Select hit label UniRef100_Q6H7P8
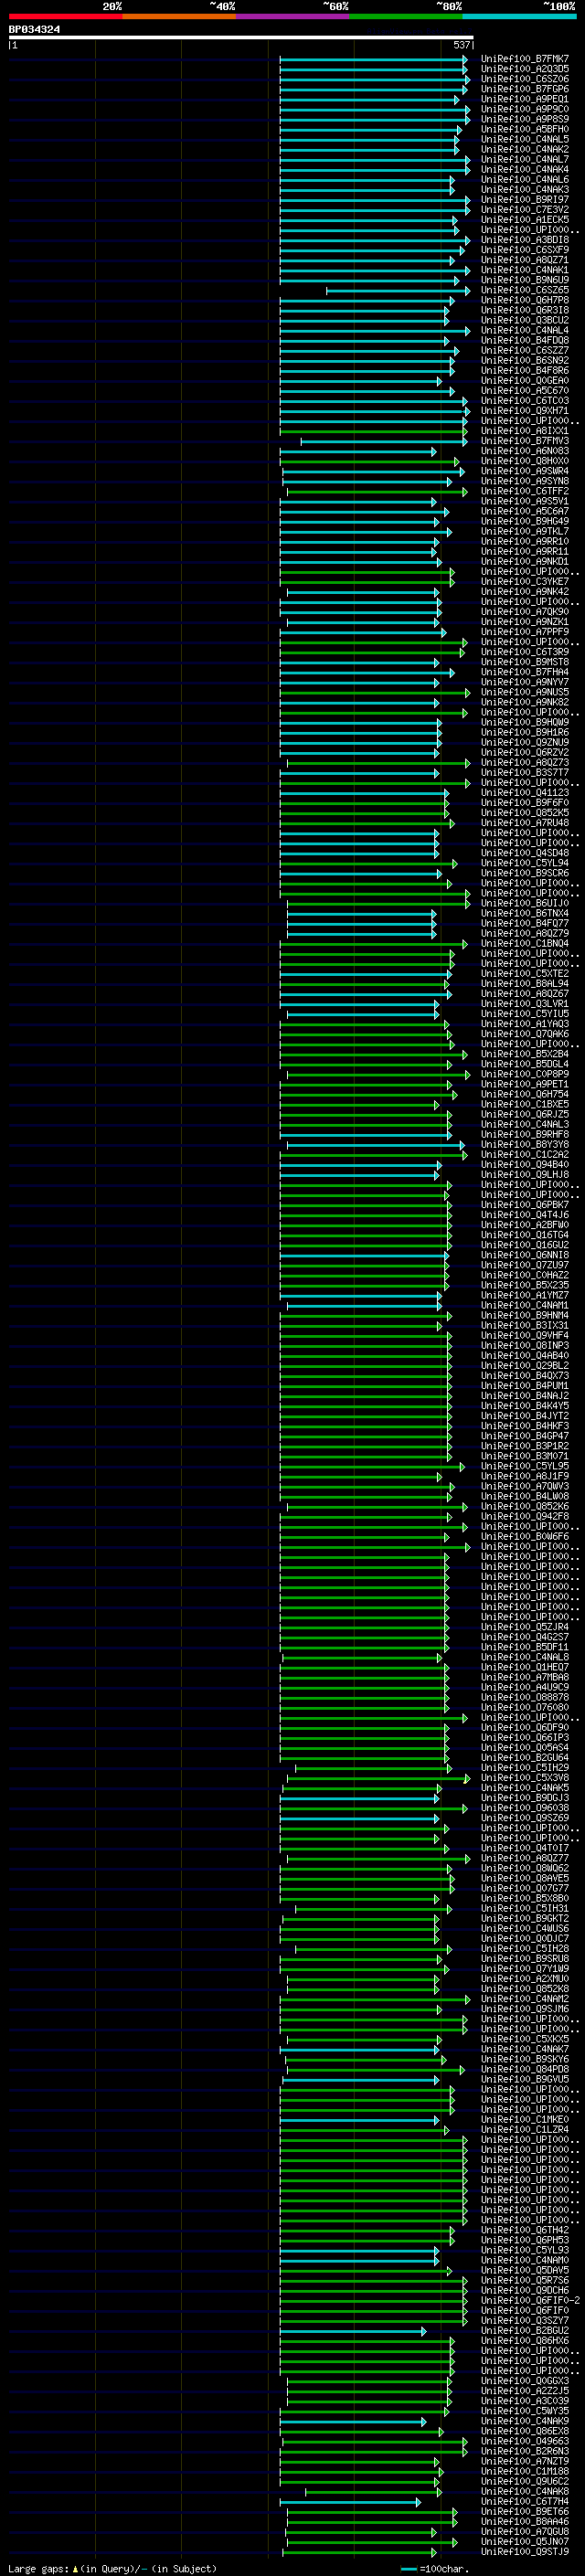The image size is (585, 2576). (x=525, y=300)
